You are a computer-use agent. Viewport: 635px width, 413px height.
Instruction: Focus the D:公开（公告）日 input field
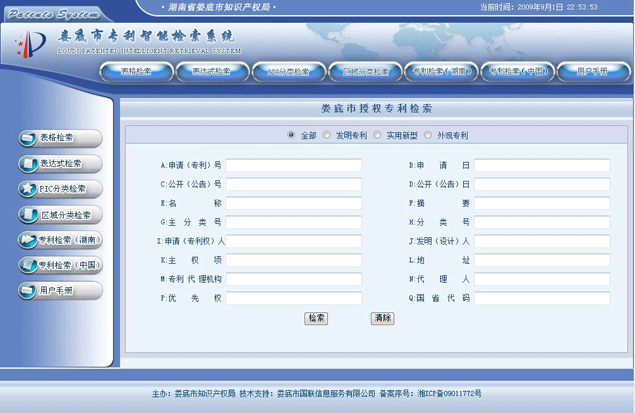click(x=542, y=184)
